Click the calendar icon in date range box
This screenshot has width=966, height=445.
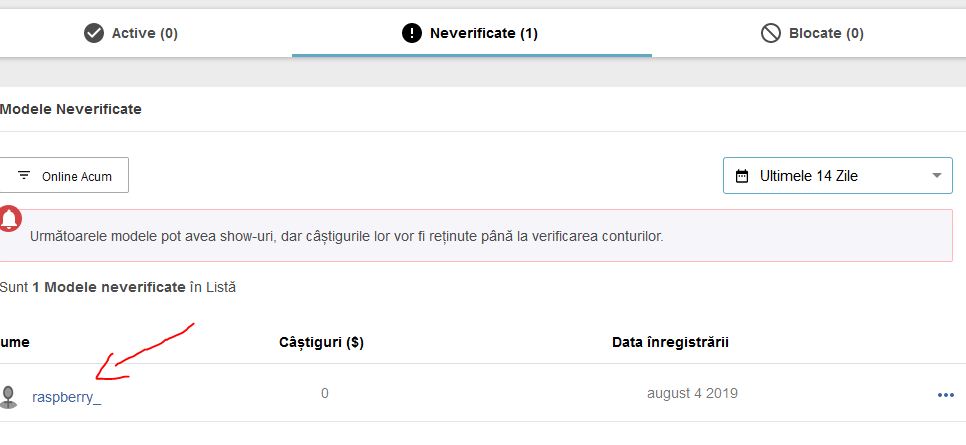(742, 176)
